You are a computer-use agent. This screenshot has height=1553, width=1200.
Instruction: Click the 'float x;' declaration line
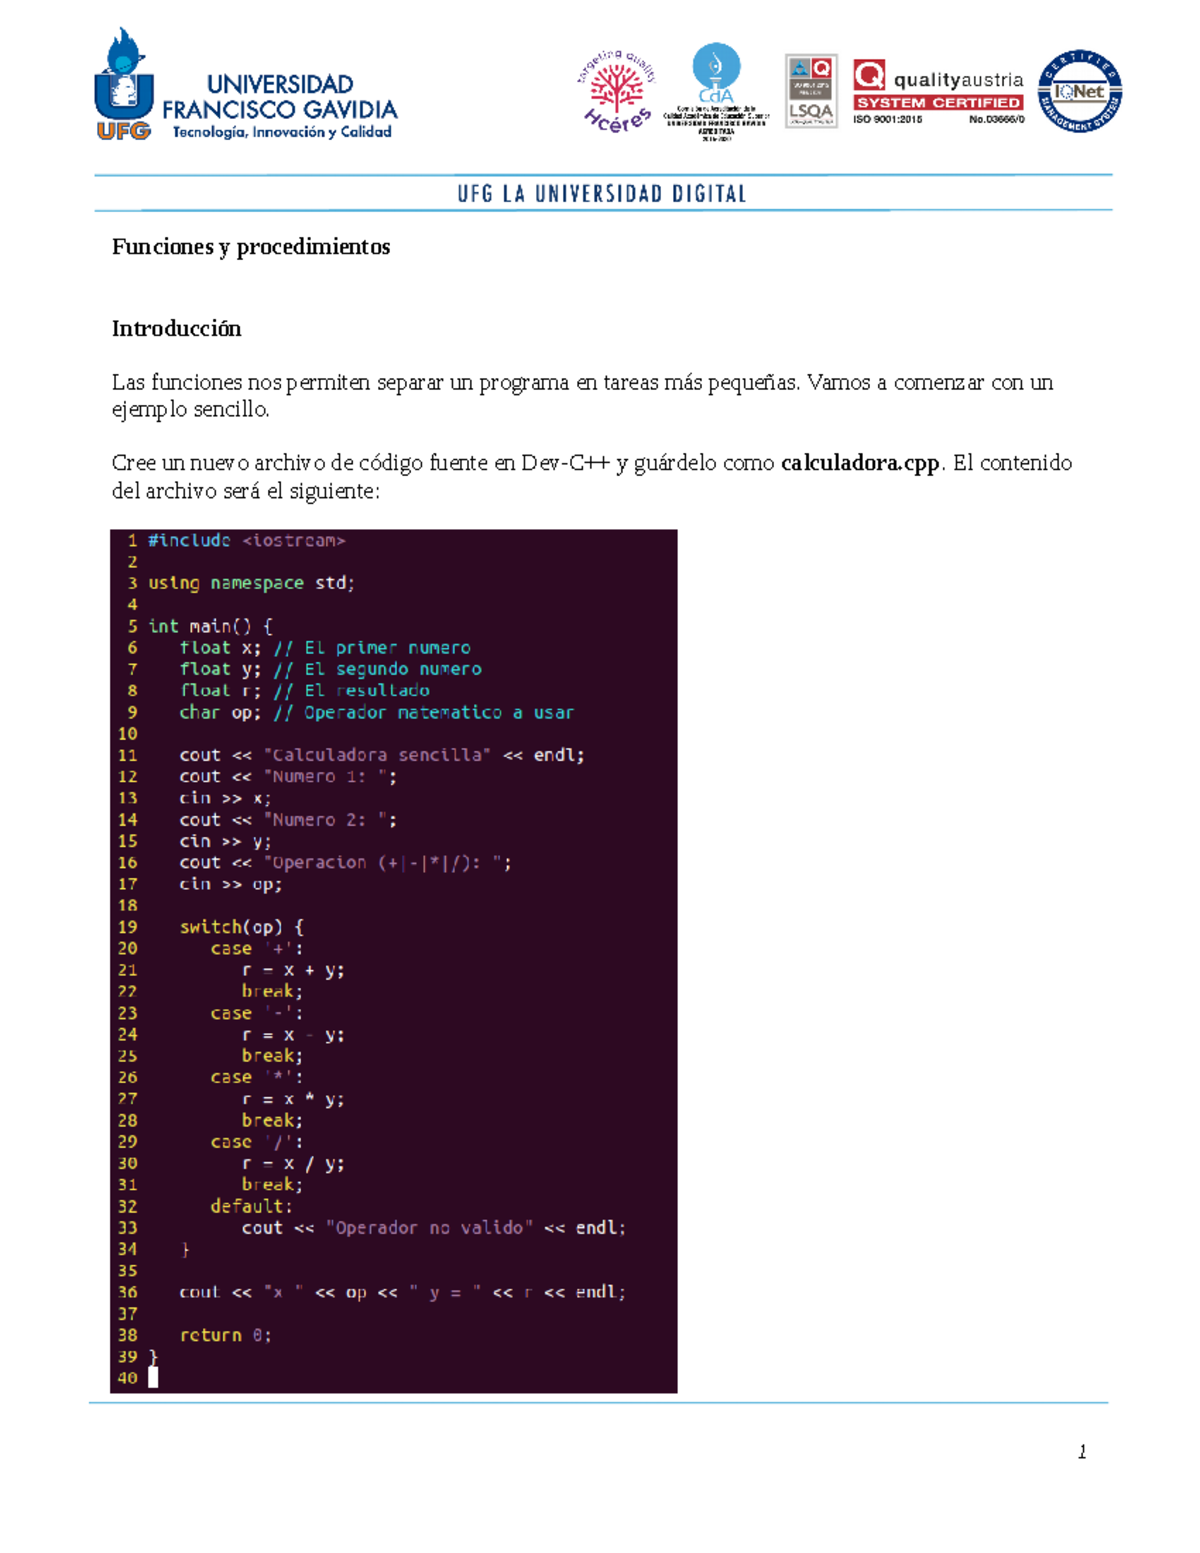tap(325, 648)
